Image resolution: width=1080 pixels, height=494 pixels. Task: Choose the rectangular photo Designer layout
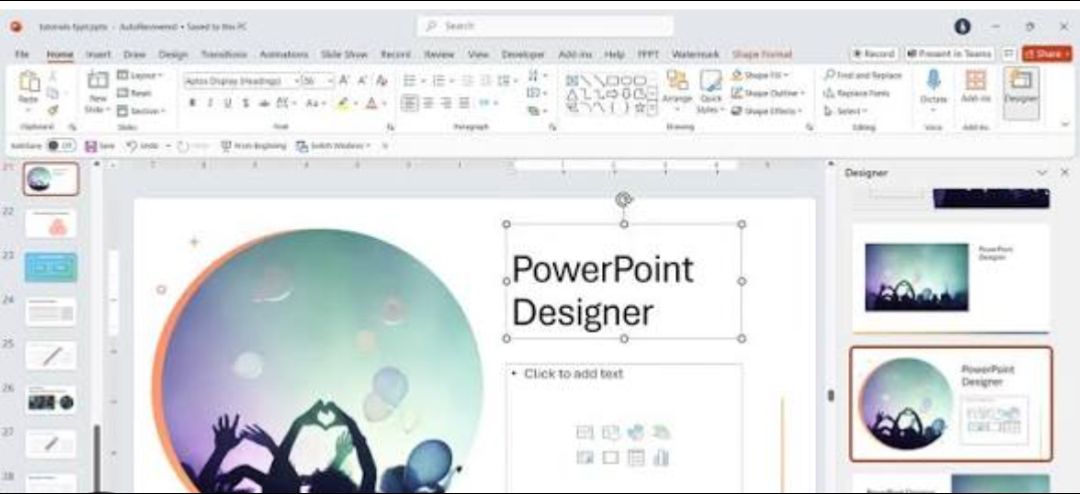click(x=951, y=278)
